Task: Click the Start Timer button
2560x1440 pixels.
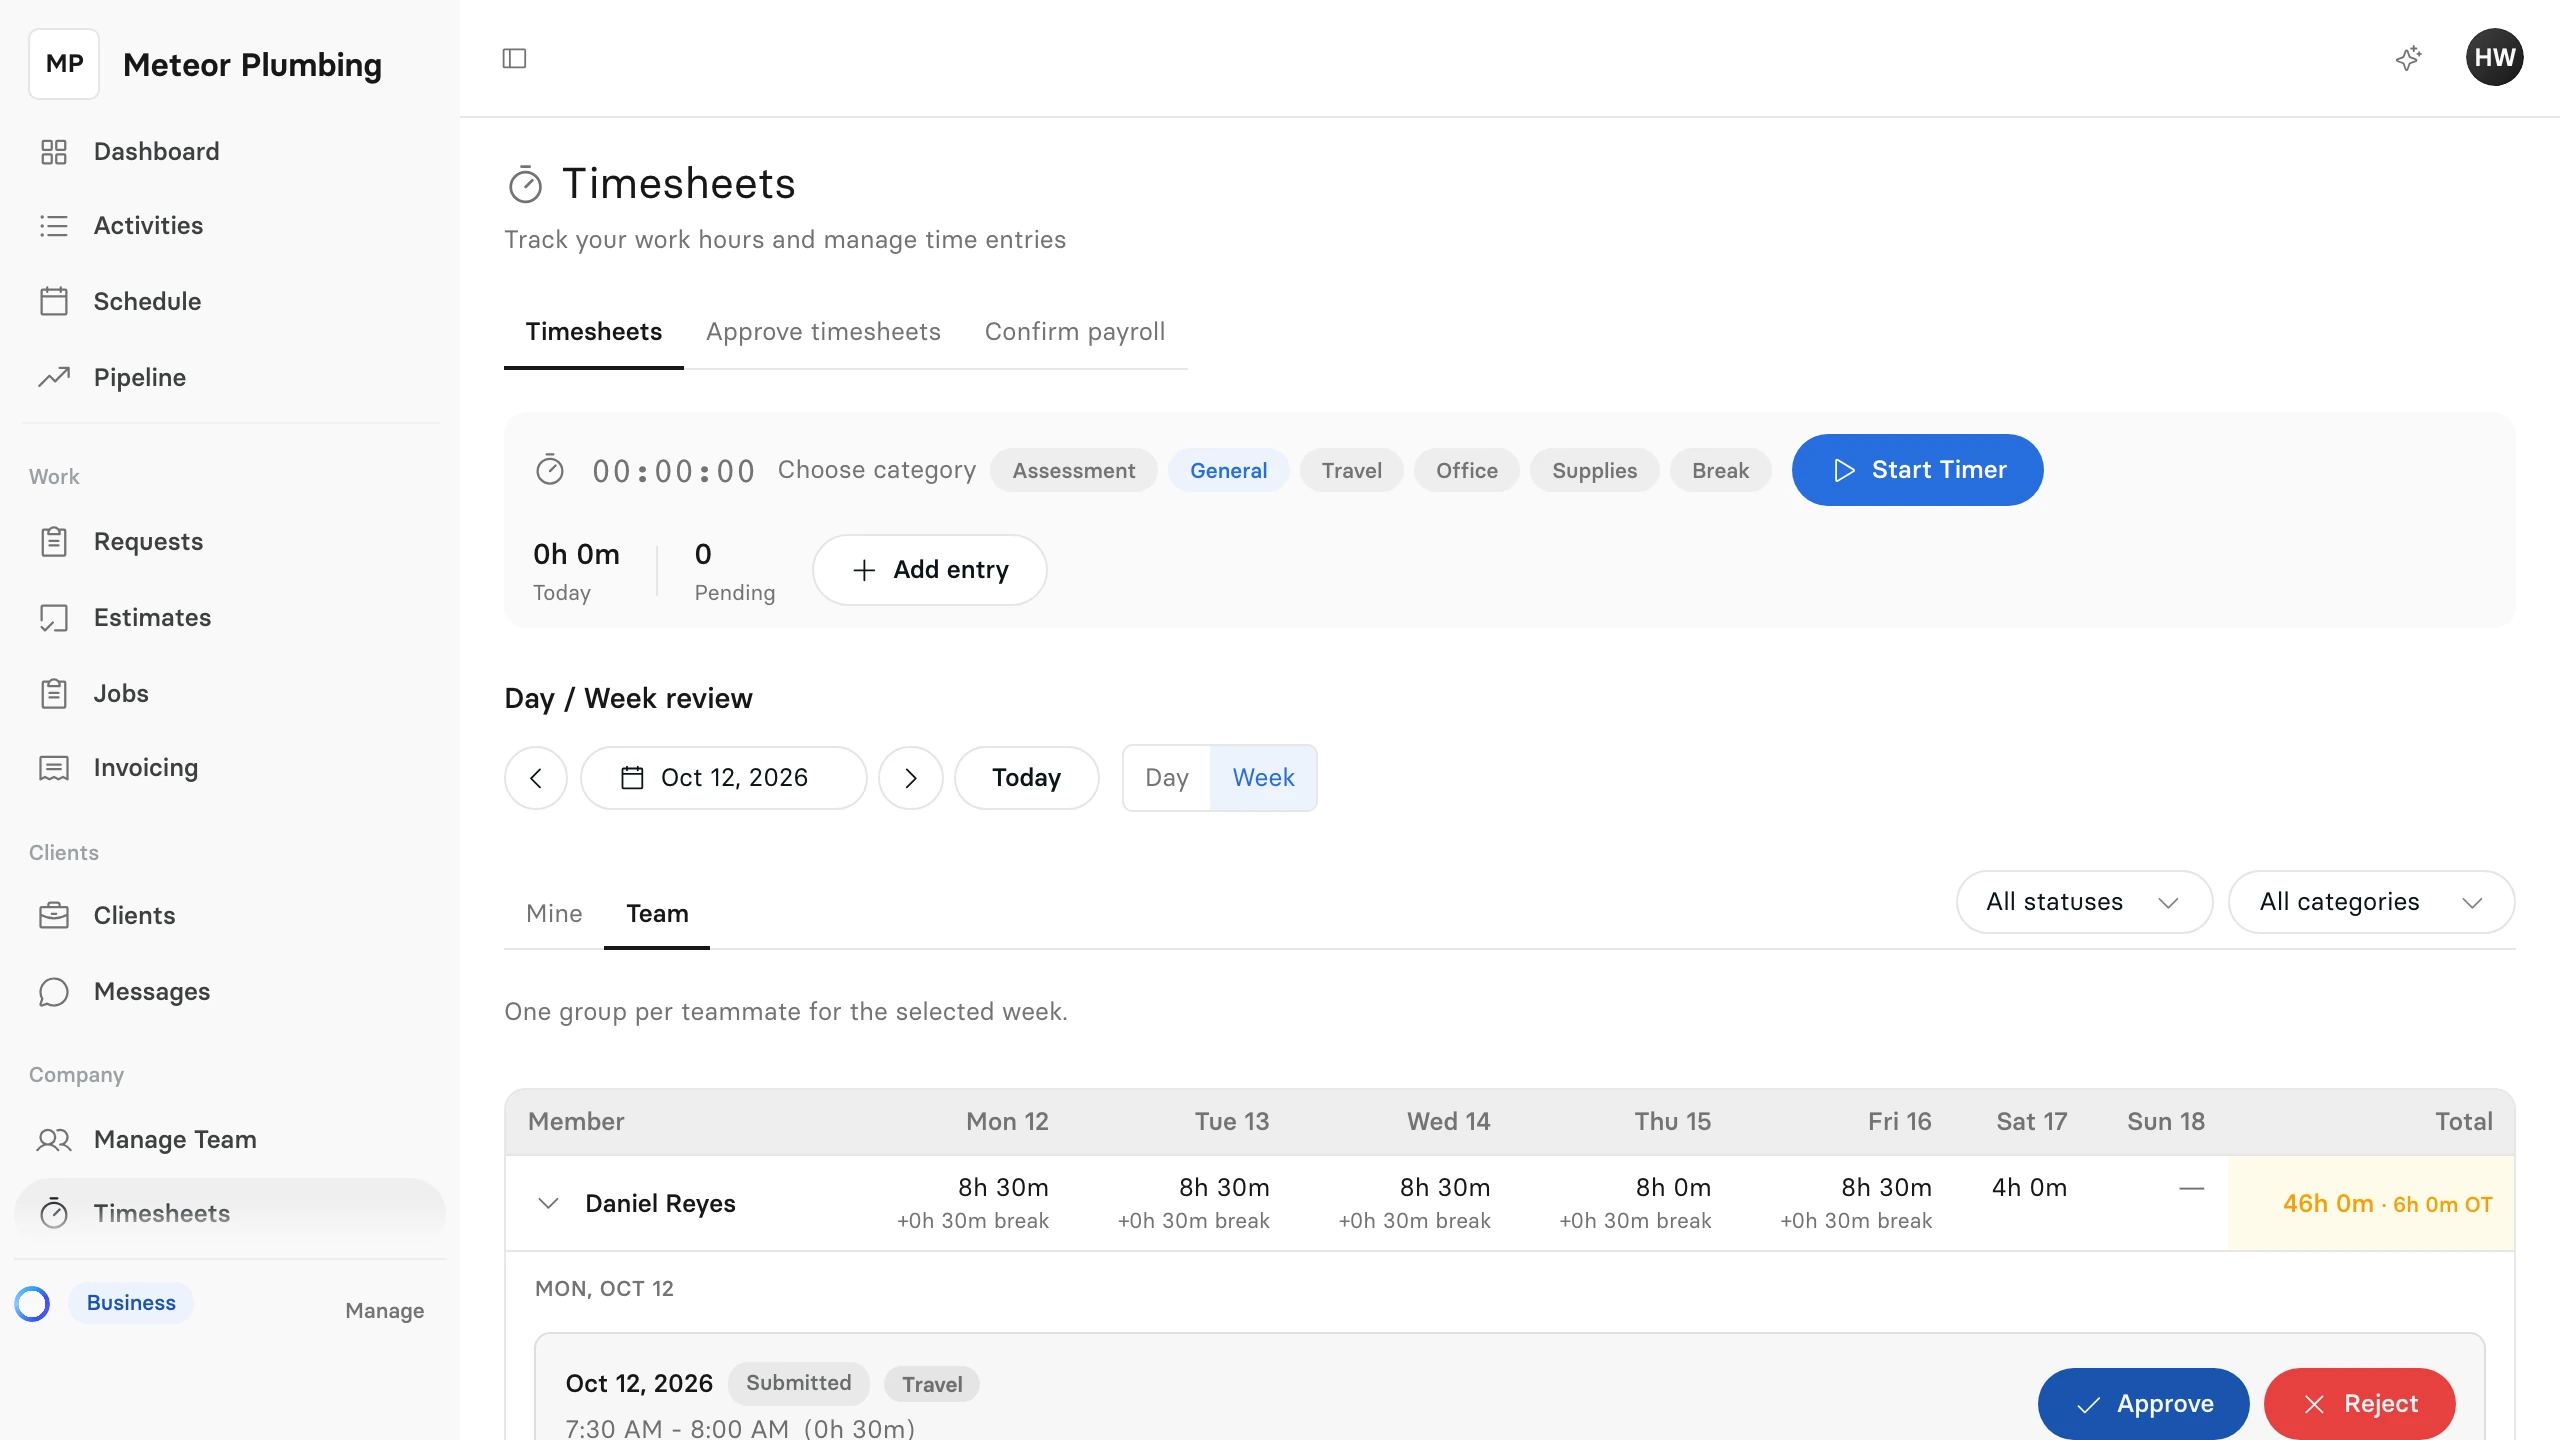Action: [x=1917, y=469]
